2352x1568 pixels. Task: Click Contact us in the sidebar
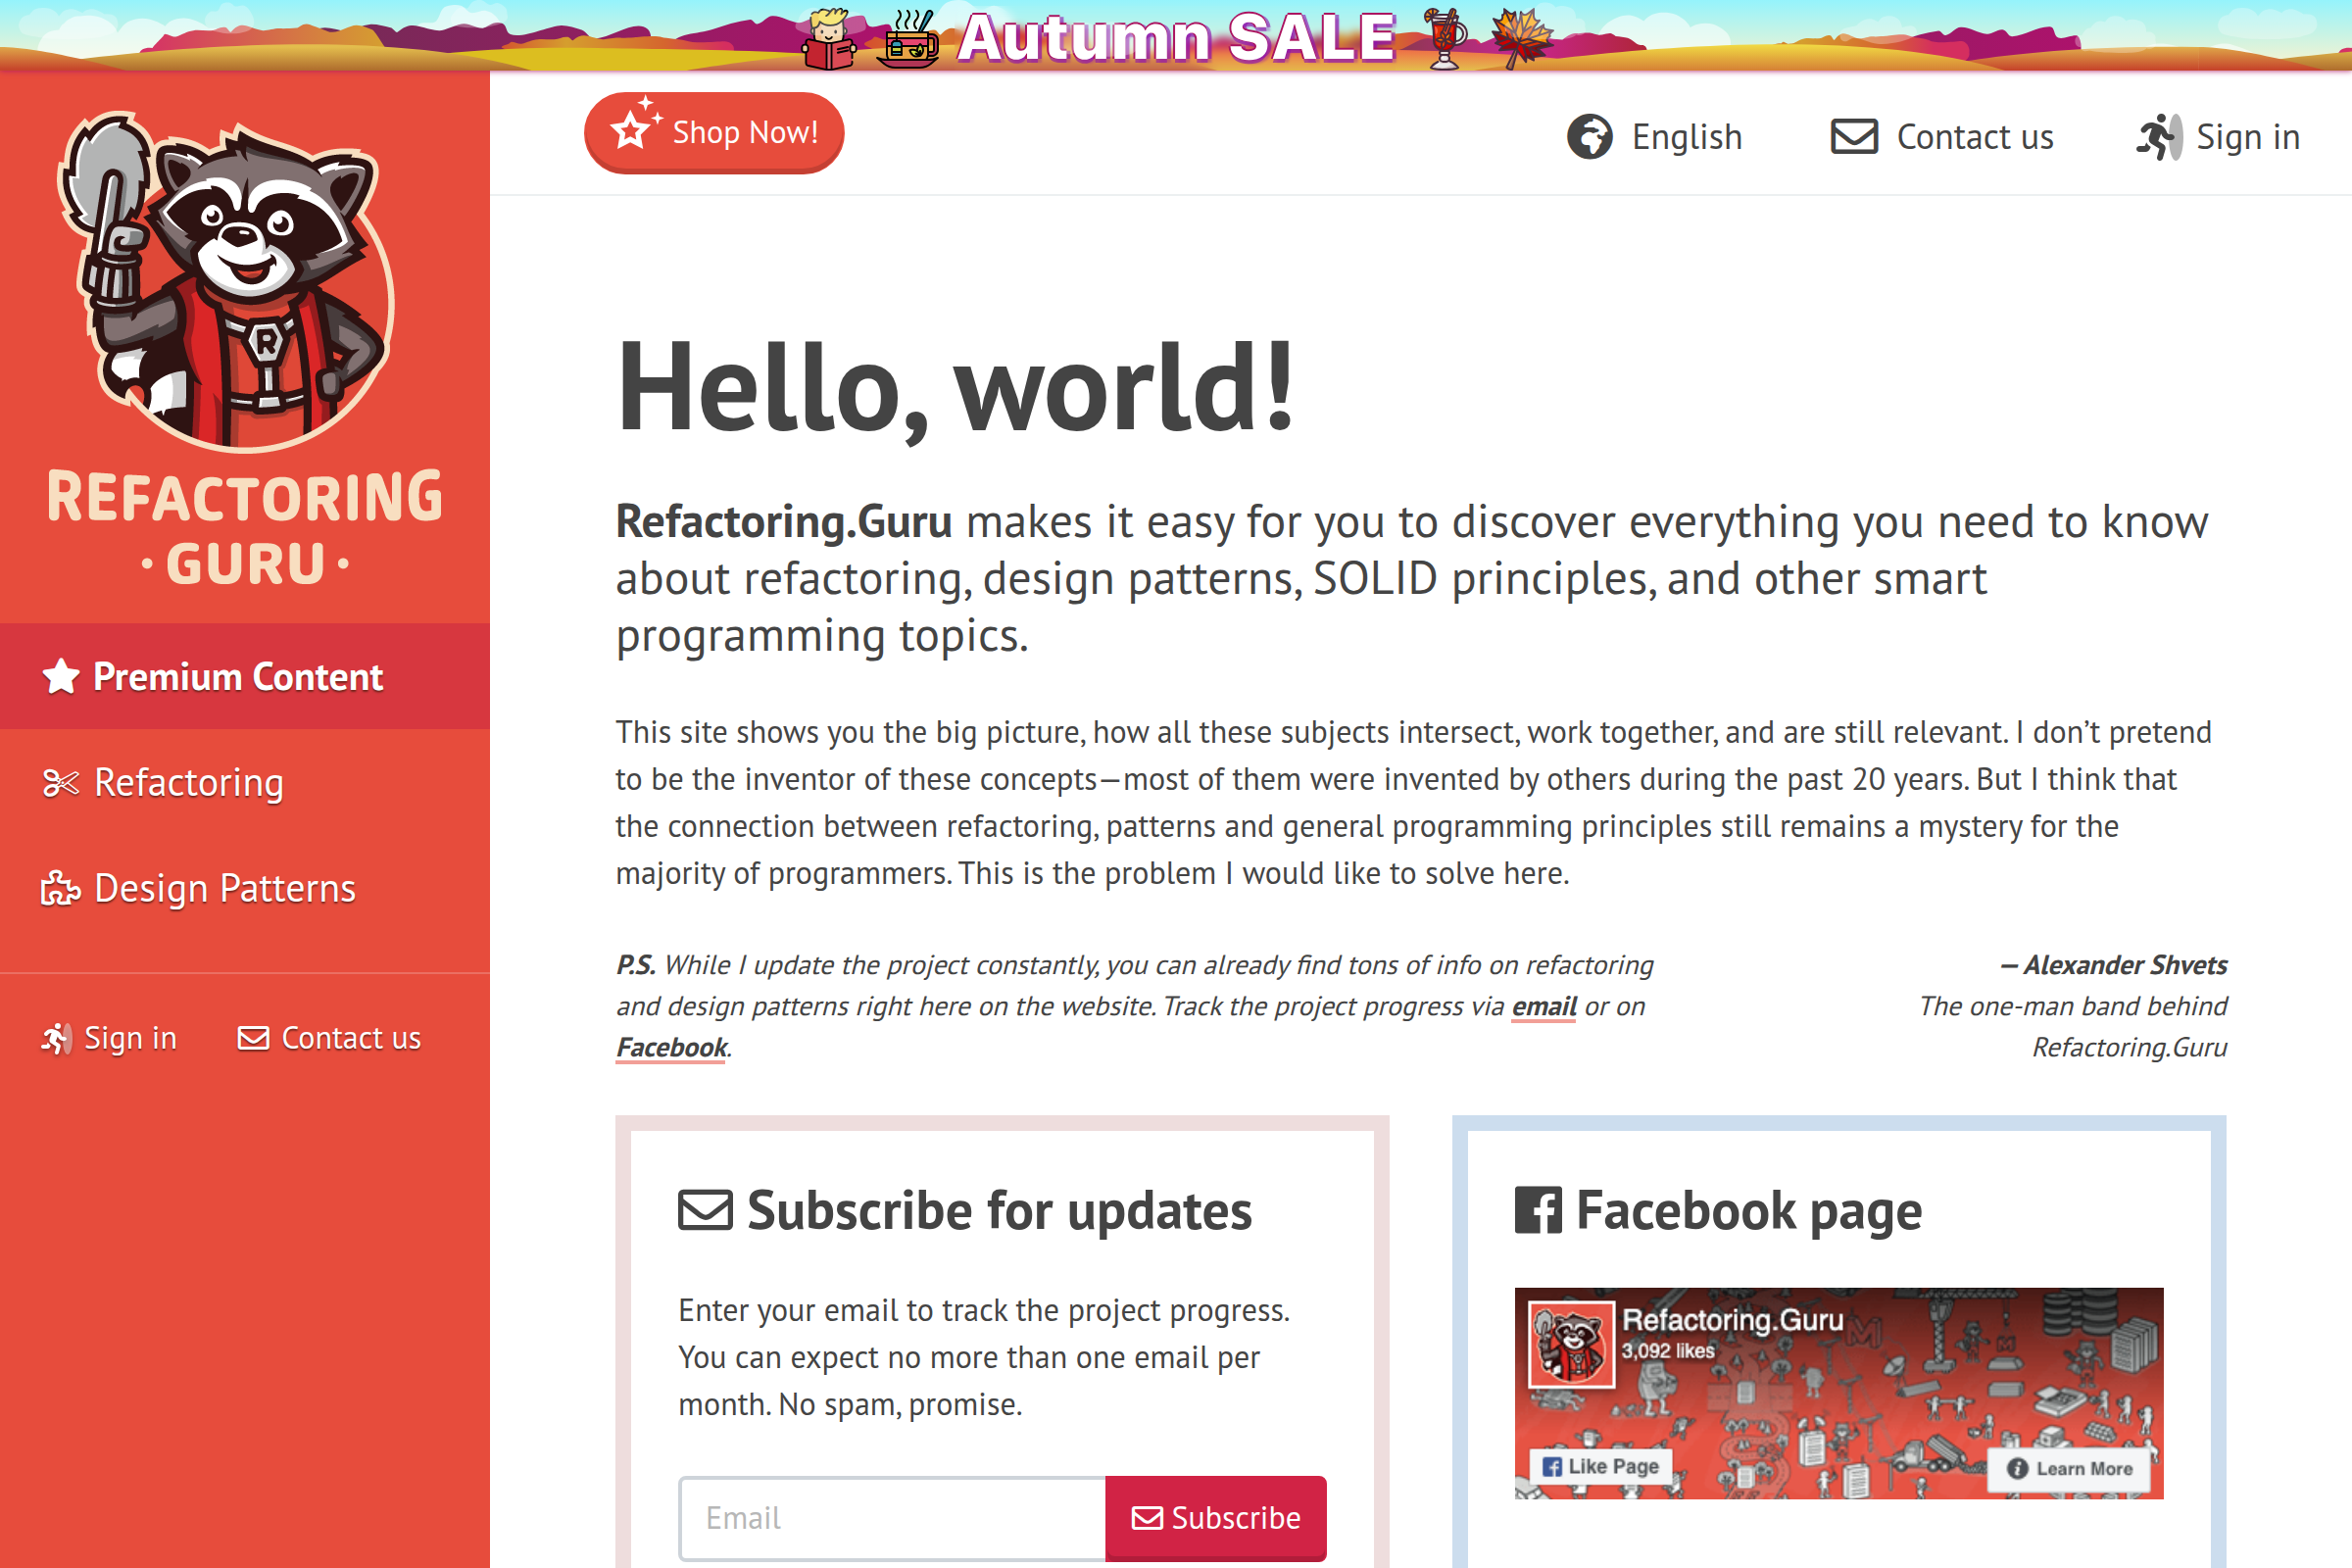point(329,1038)
